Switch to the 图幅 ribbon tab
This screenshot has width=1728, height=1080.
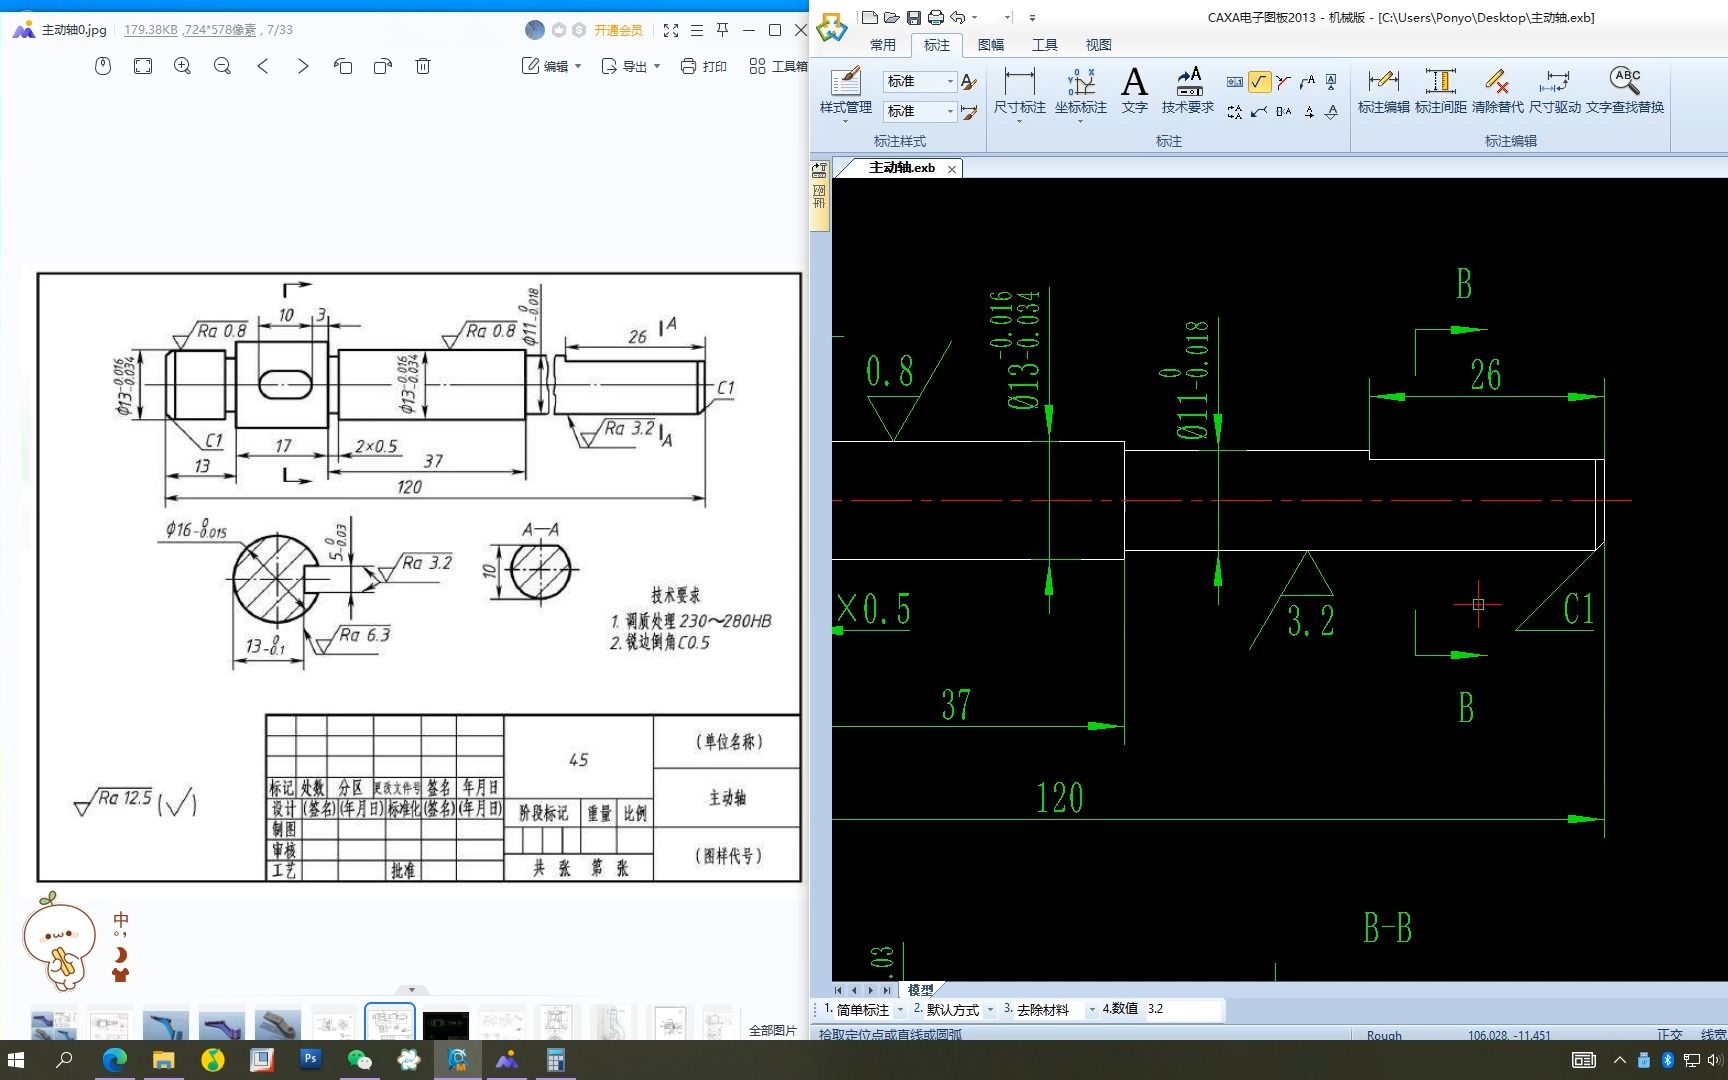991,45
